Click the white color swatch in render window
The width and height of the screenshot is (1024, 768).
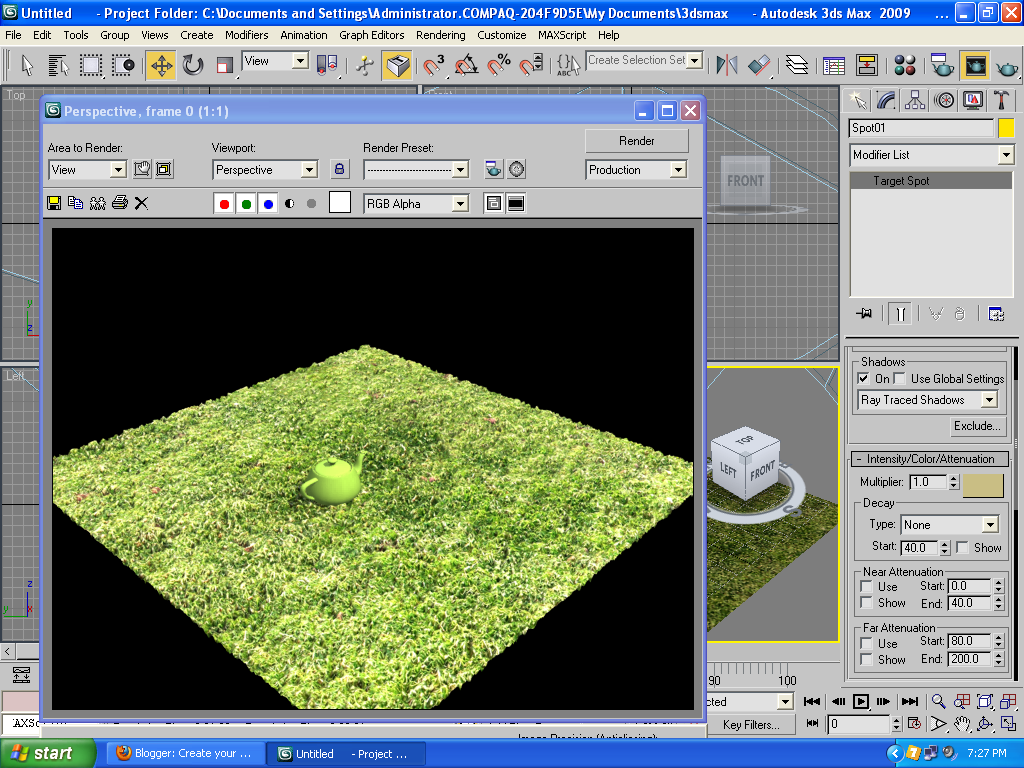[340, 202]
